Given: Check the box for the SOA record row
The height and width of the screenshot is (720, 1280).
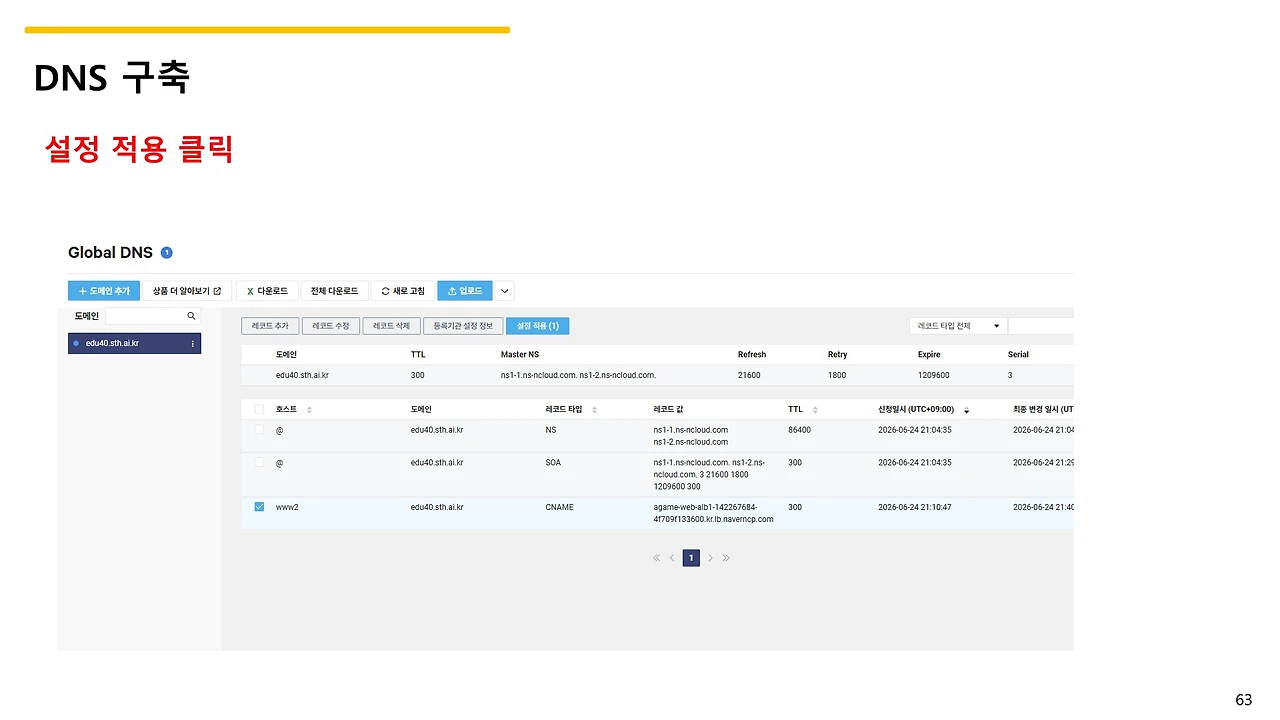Looking at the screenshot, I should coord(259,463).
